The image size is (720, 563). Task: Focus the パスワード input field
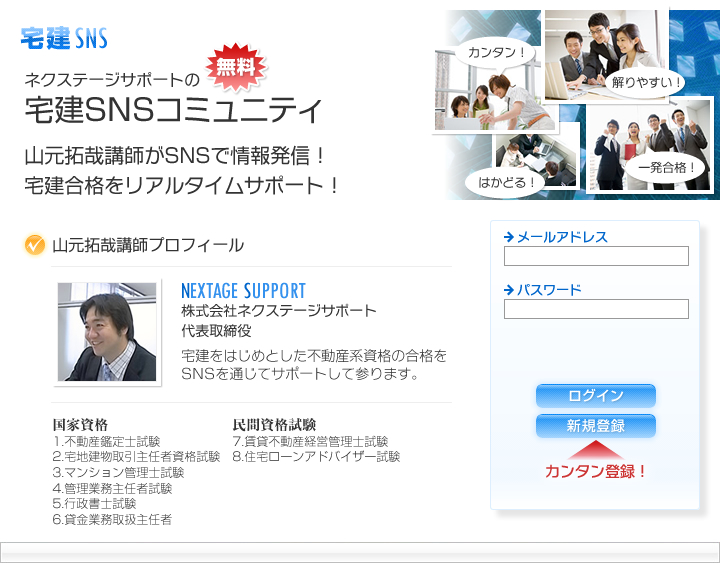click(x=596, y=309)
